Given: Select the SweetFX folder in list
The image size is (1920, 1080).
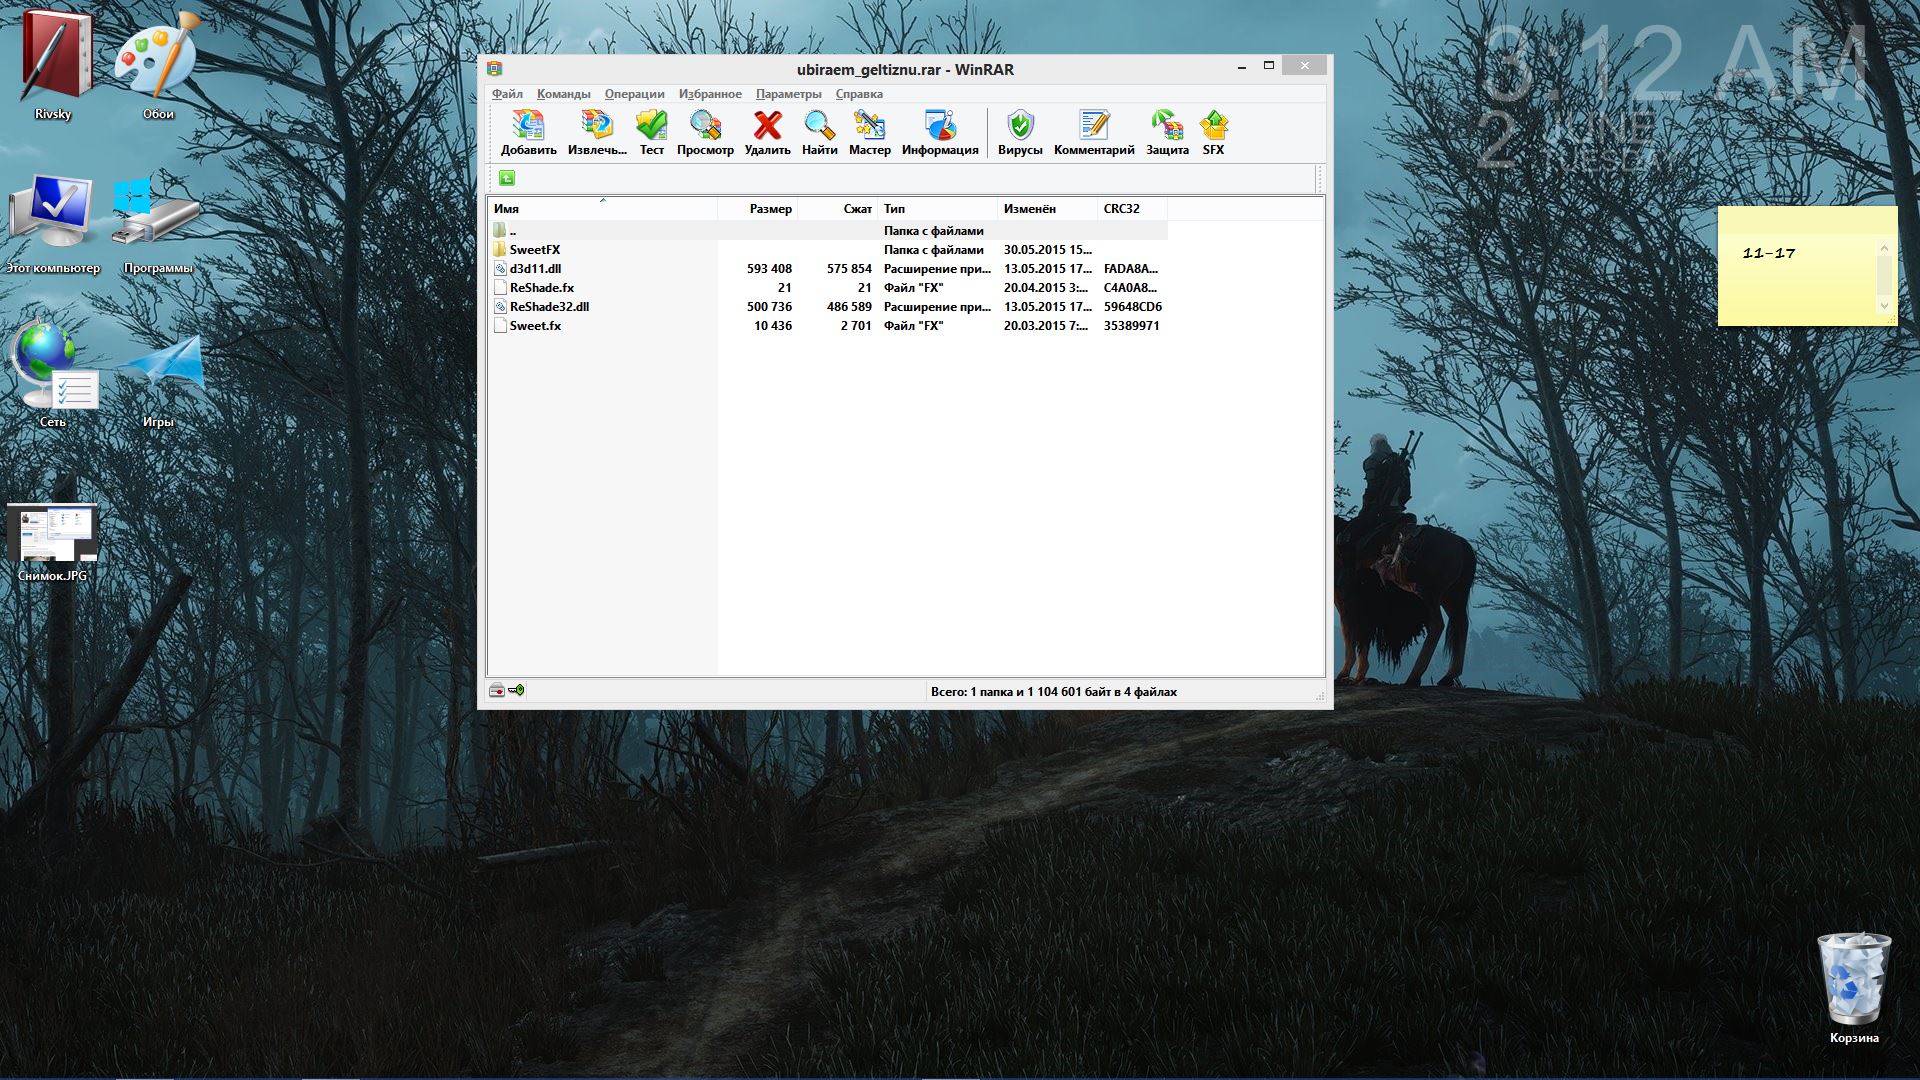Looking at the screenshot, I should 535,250.
